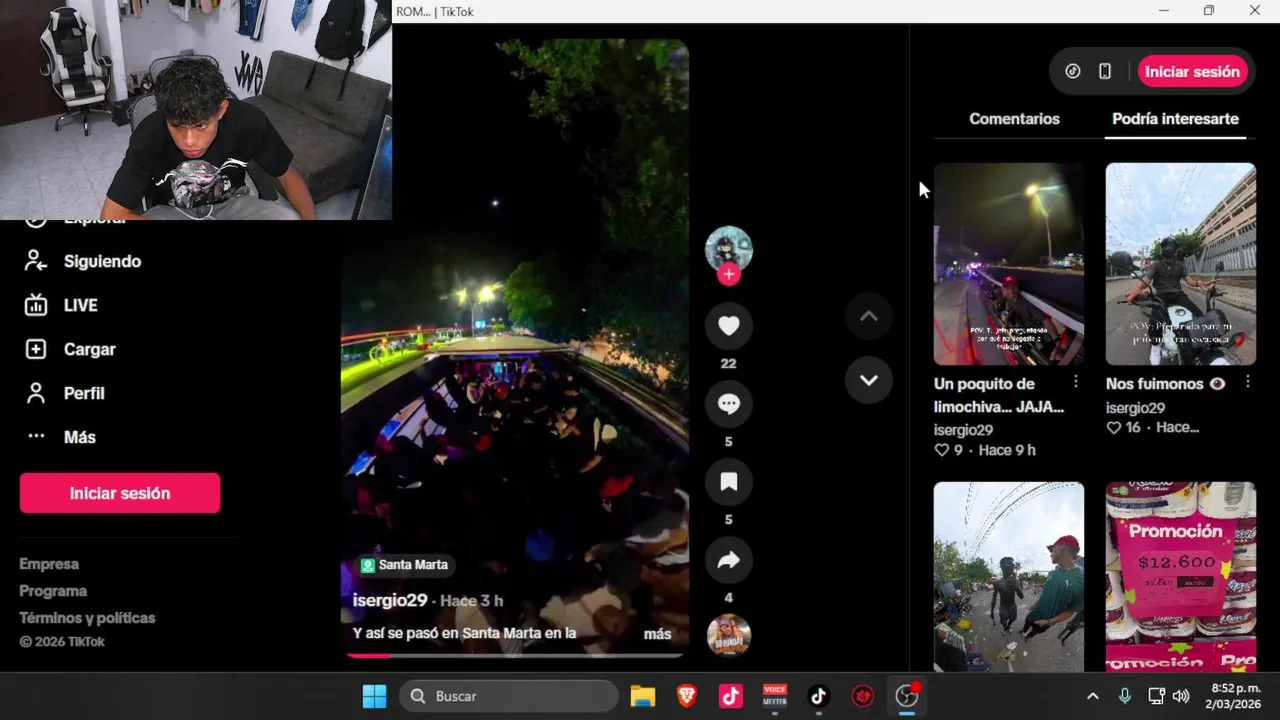Switch to the Comentarios tab
The image size is (1280, 720).
point(1014,118)
